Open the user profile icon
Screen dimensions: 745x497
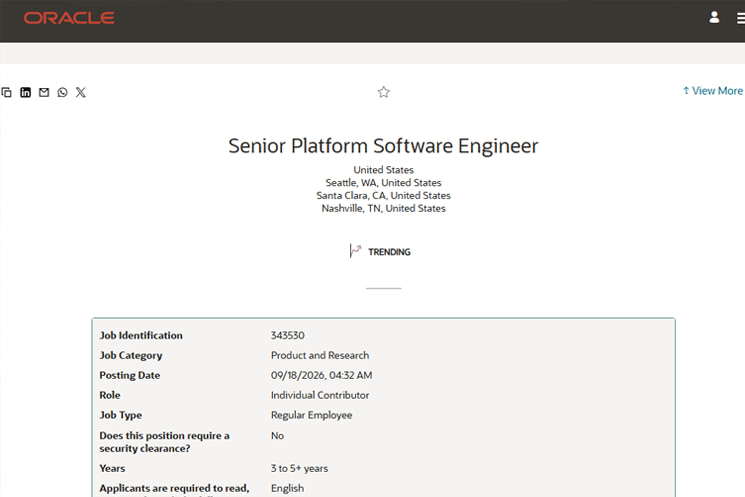coord(714,18)
